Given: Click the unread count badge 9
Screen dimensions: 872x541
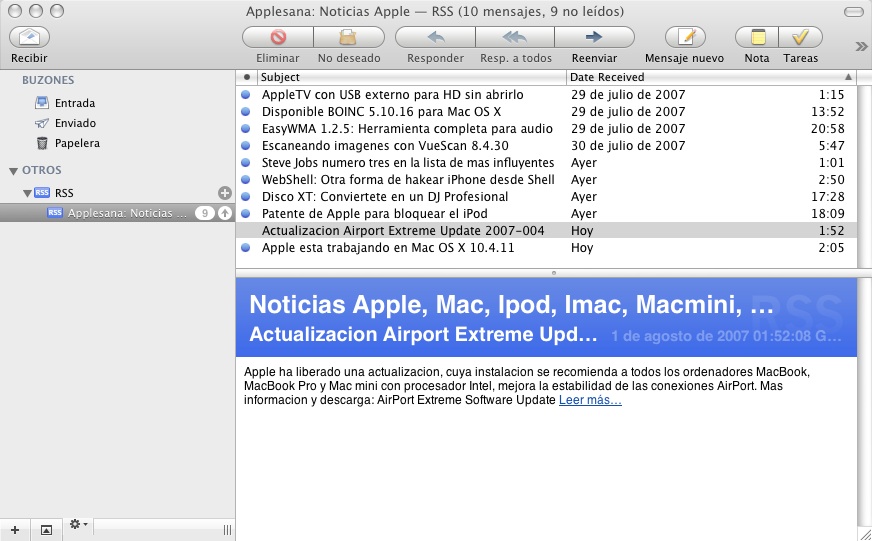Looking at the screenshot, I should pos(205,213).
